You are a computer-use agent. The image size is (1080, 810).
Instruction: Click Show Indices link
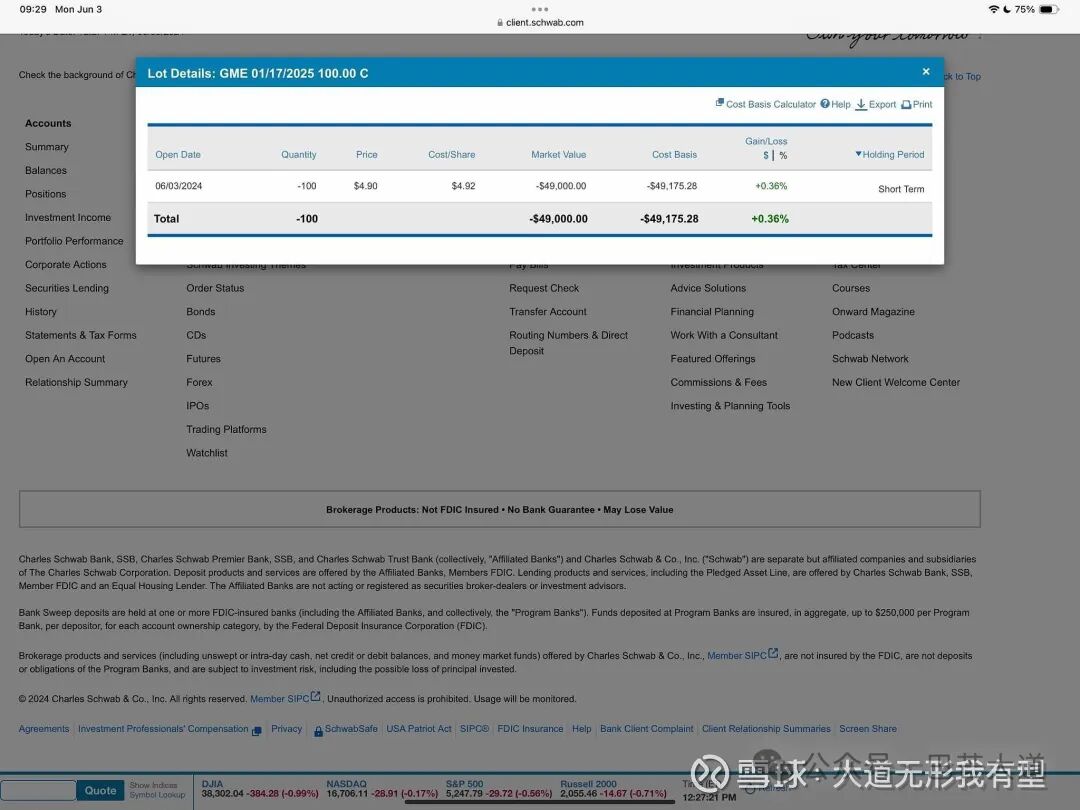pos(153,785)
